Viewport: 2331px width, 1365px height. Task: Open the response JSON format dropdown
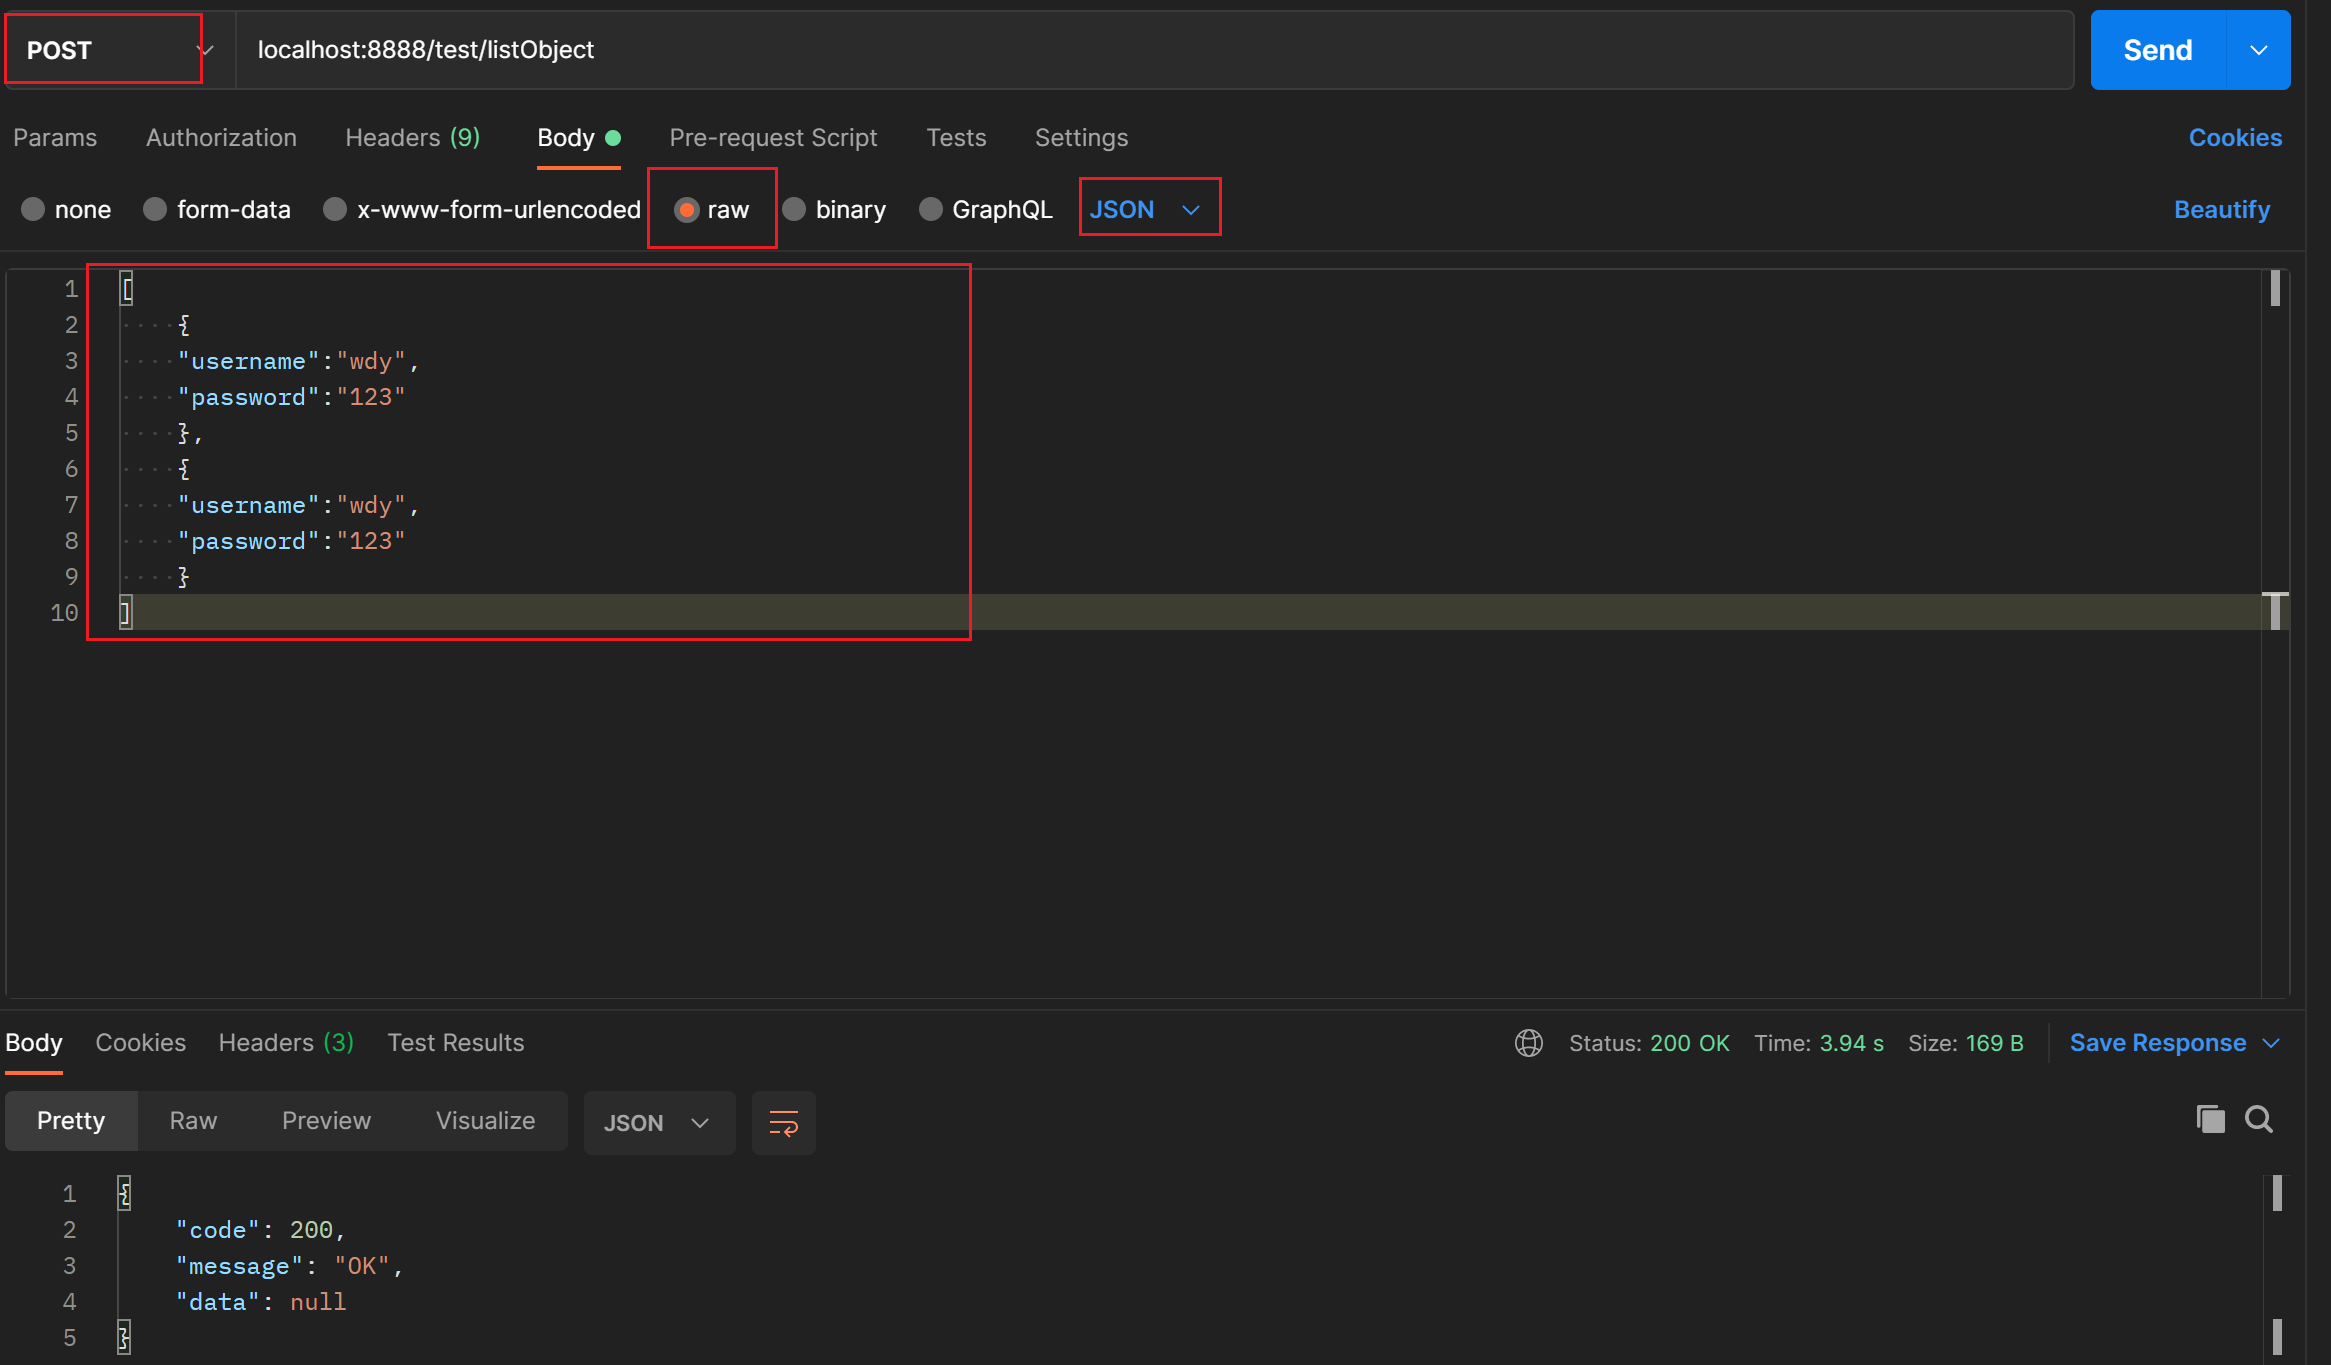[658, 1122]
